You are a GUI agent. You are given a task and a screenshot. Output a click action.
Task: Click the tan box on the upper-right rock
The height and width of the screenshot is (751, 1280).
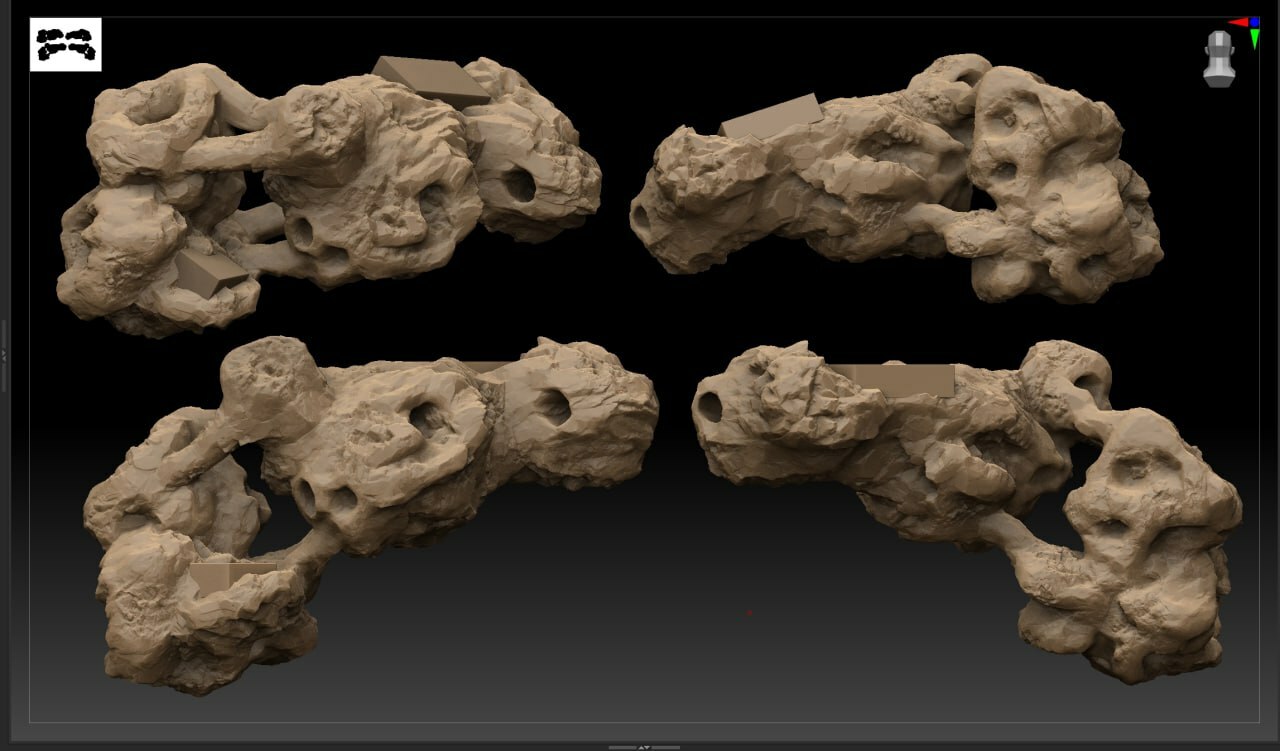coord(770,118)
